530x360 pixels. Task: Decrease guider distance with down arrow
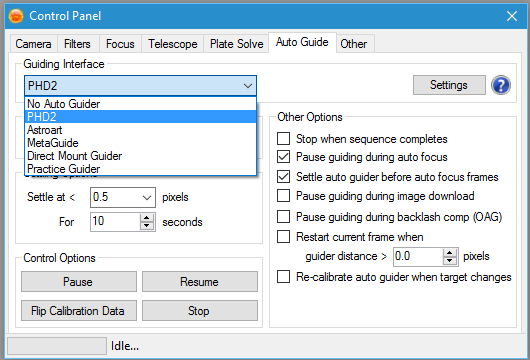pos(450,261)
